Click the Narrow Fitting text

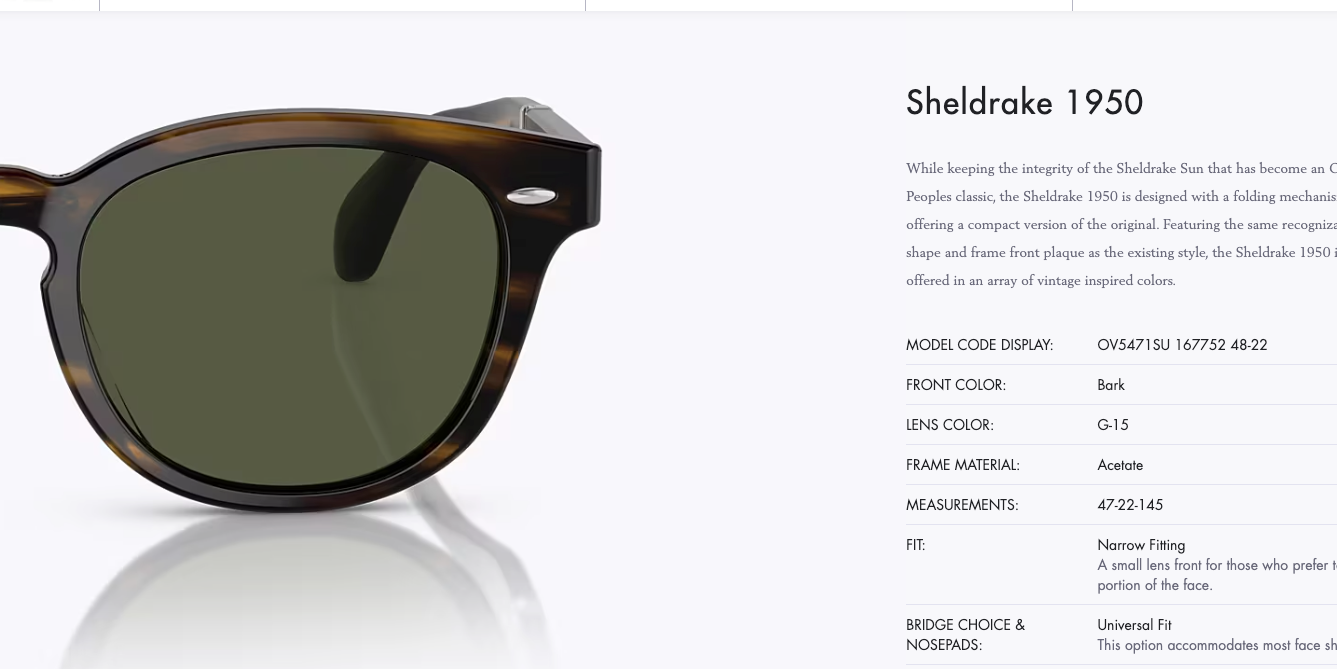click(x=1141, y=545)
